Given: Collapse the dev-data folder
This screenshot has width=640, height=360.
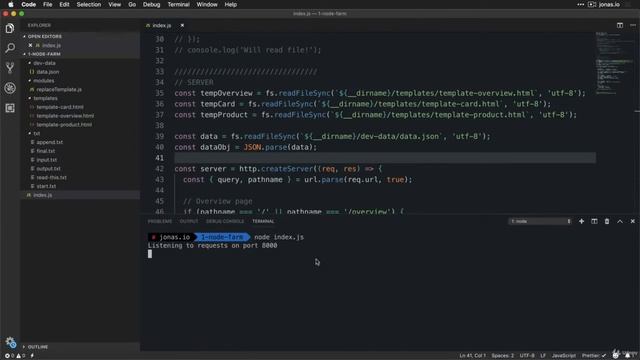Looking at the screenshot, I should (44, 63).
